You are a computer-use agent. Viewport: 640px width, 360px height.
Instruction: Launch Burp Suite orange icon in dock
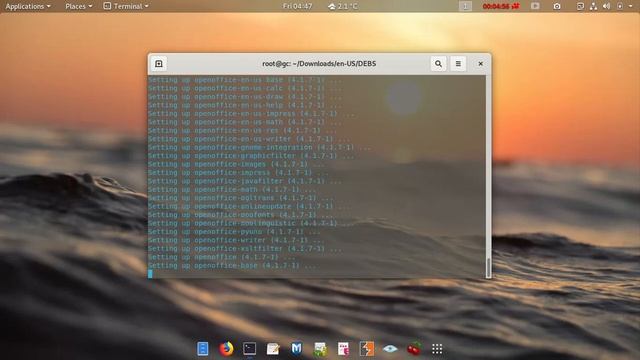(x=367, y=349)
